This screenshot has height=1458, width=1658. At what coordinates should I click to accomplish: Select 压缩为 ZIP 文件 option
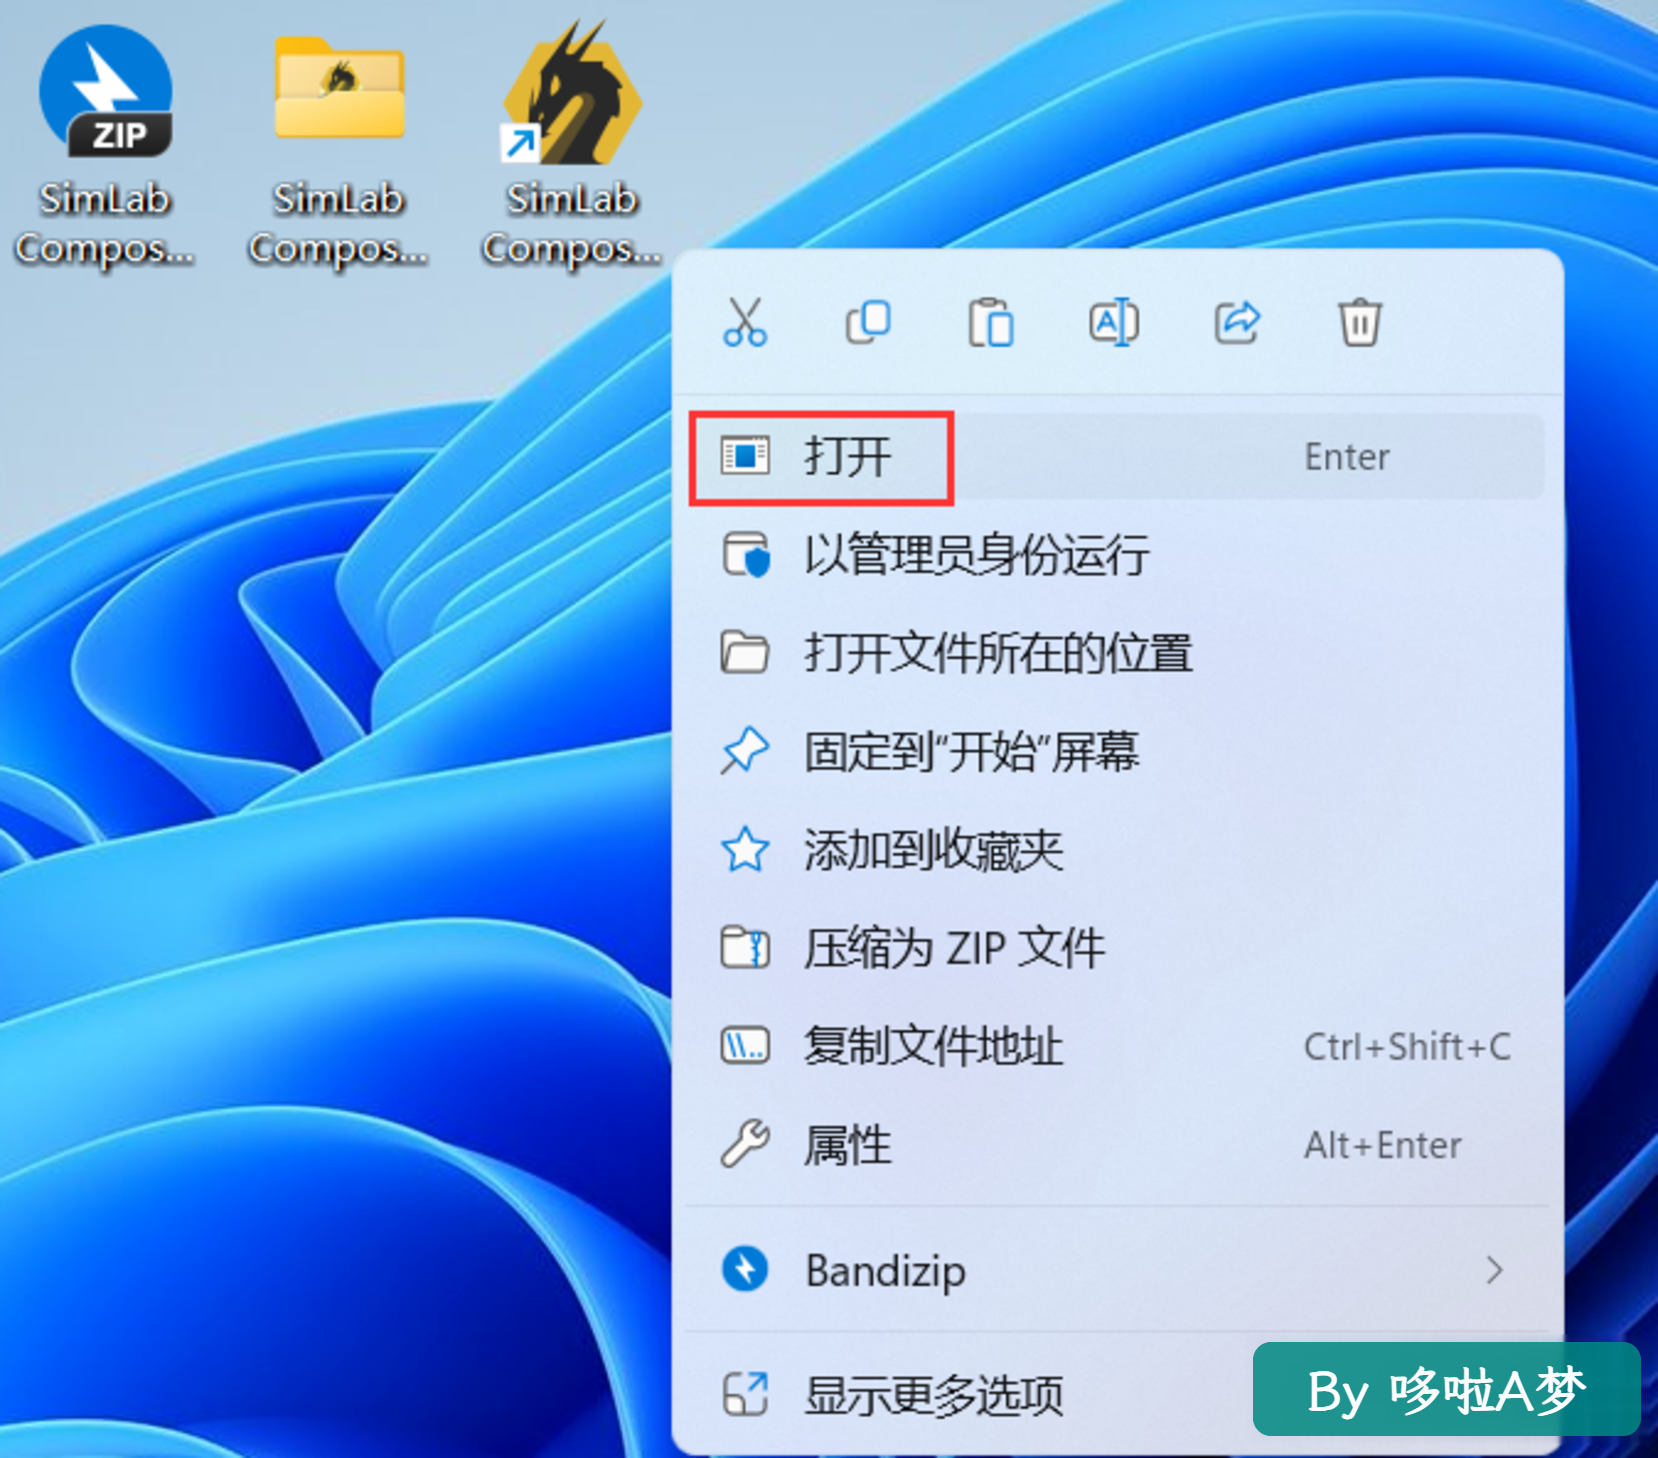tap(1116, 948)
